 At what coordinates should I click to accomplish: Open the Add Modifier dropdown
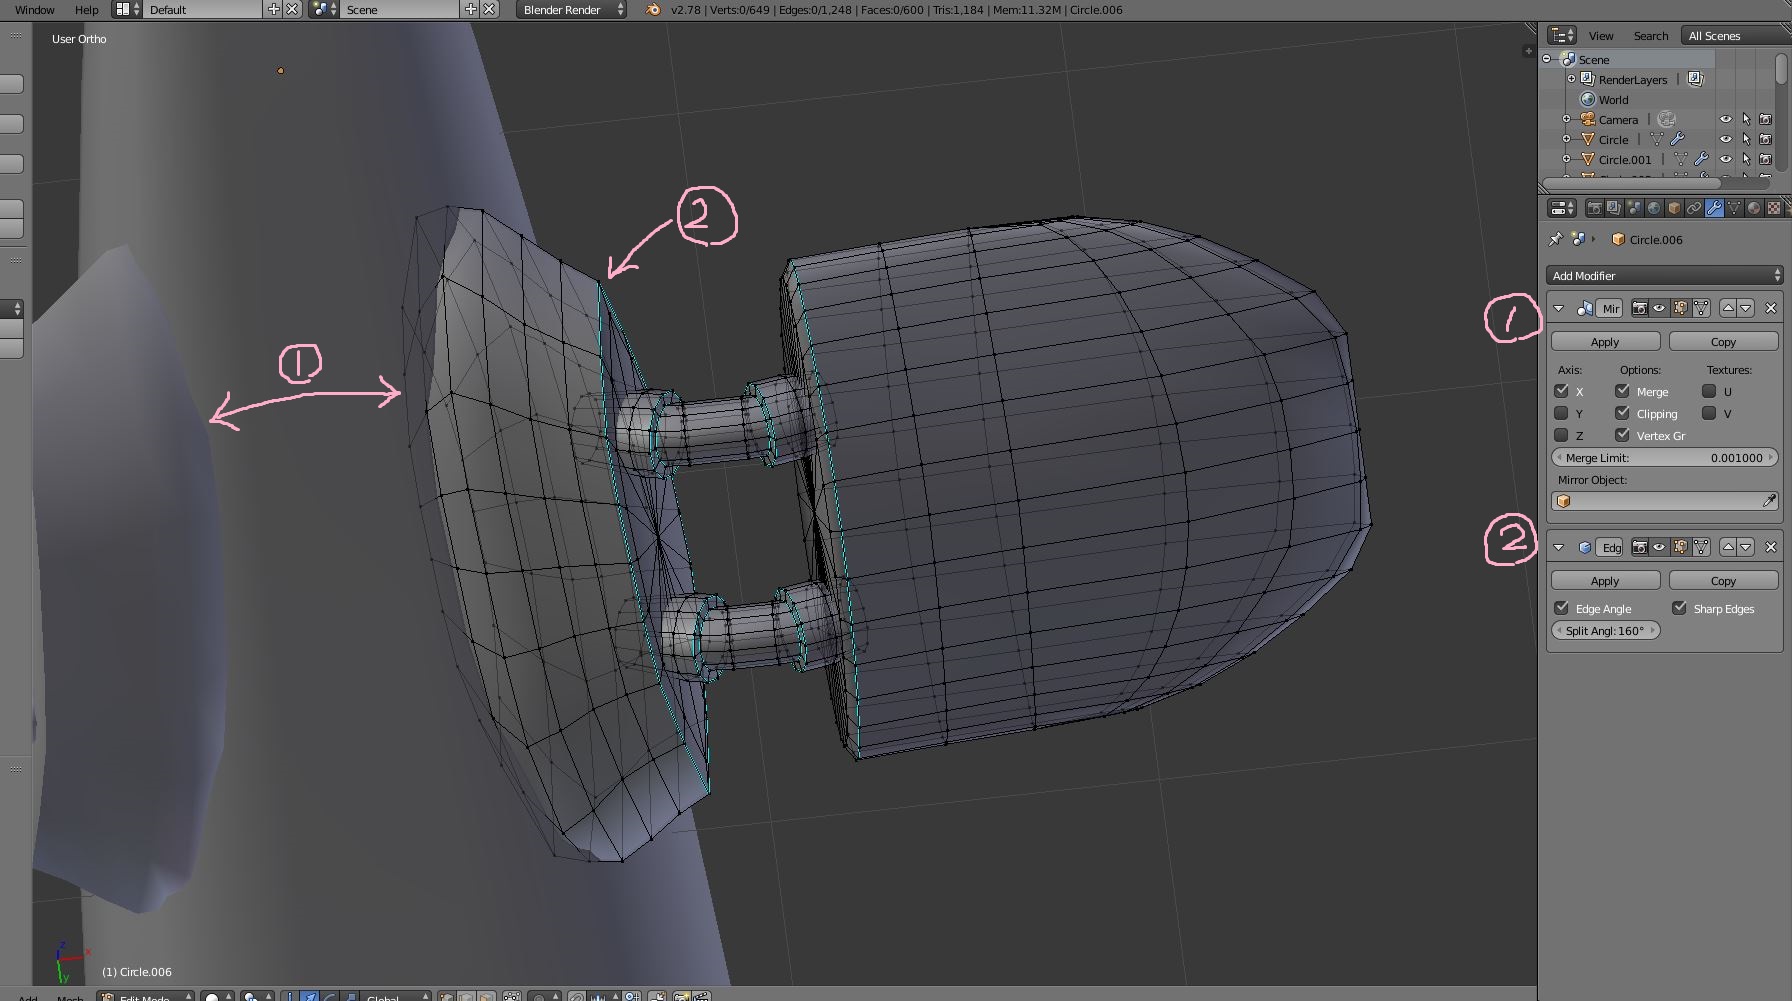point(1665,275)
